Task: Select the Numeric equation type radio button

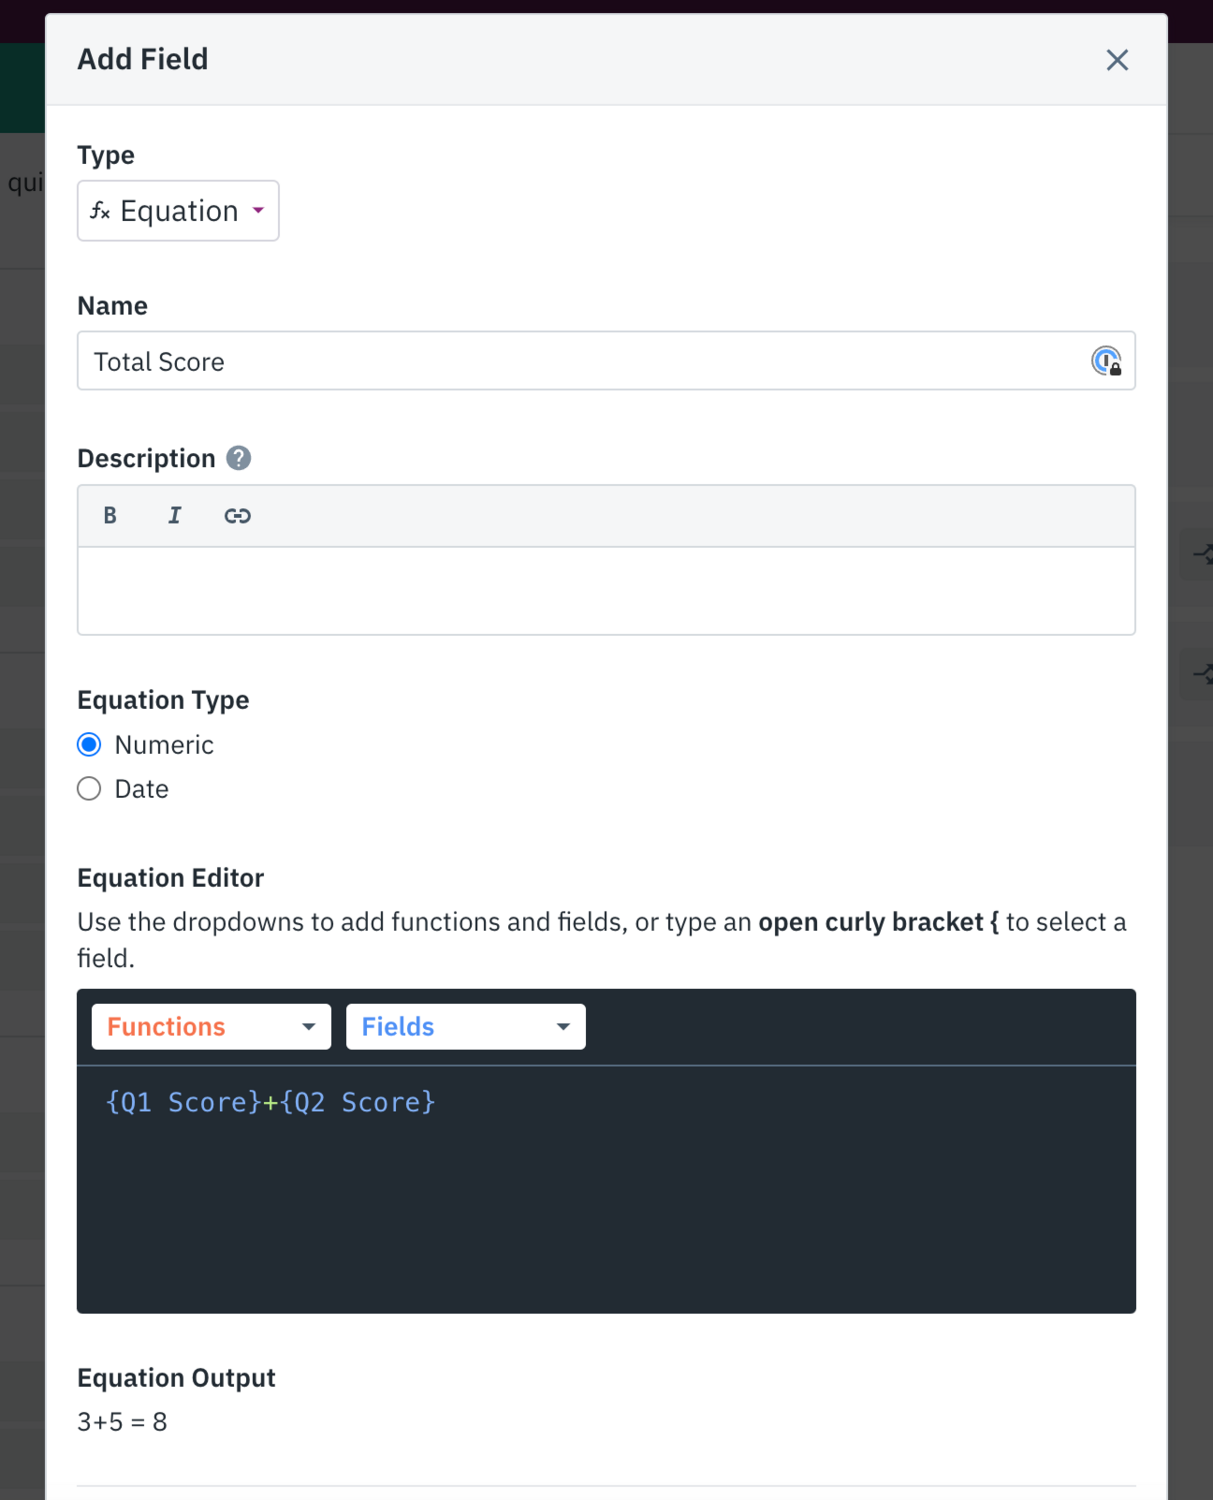Action: coord(88,744)
